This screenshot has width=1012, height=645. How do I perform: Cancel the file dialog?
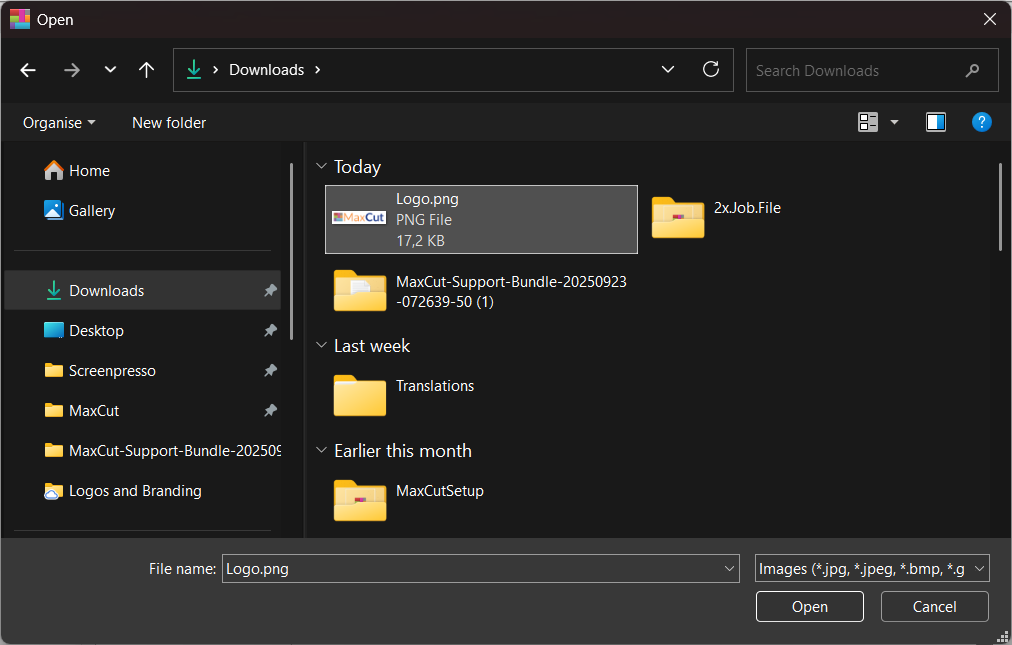(x=934, y=607)
